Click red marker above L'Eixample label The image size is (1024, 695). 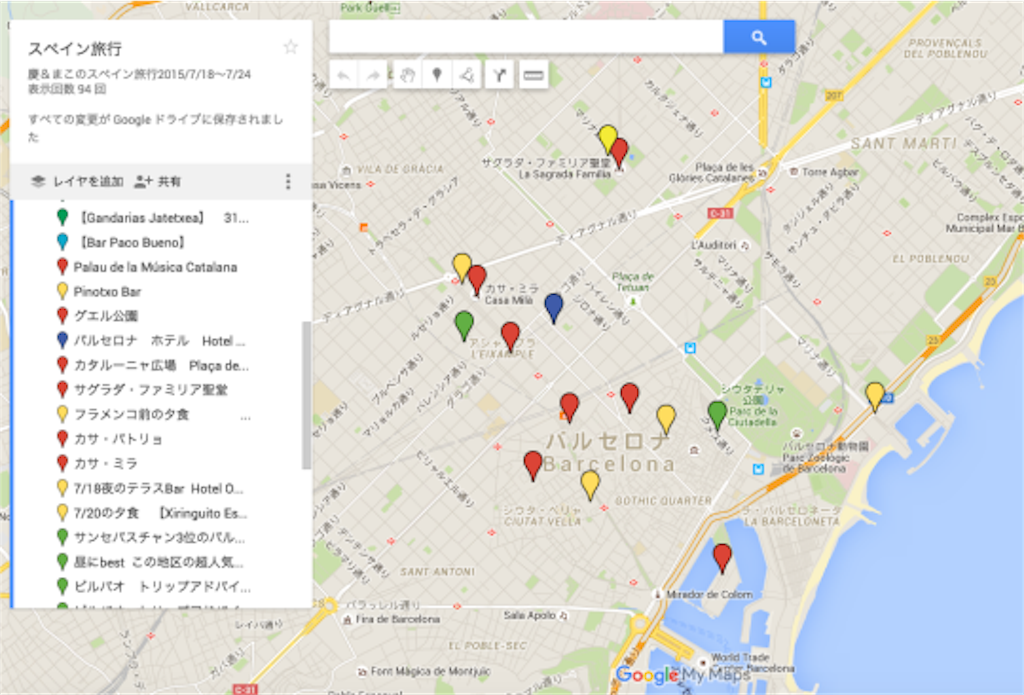pos(511,336)
